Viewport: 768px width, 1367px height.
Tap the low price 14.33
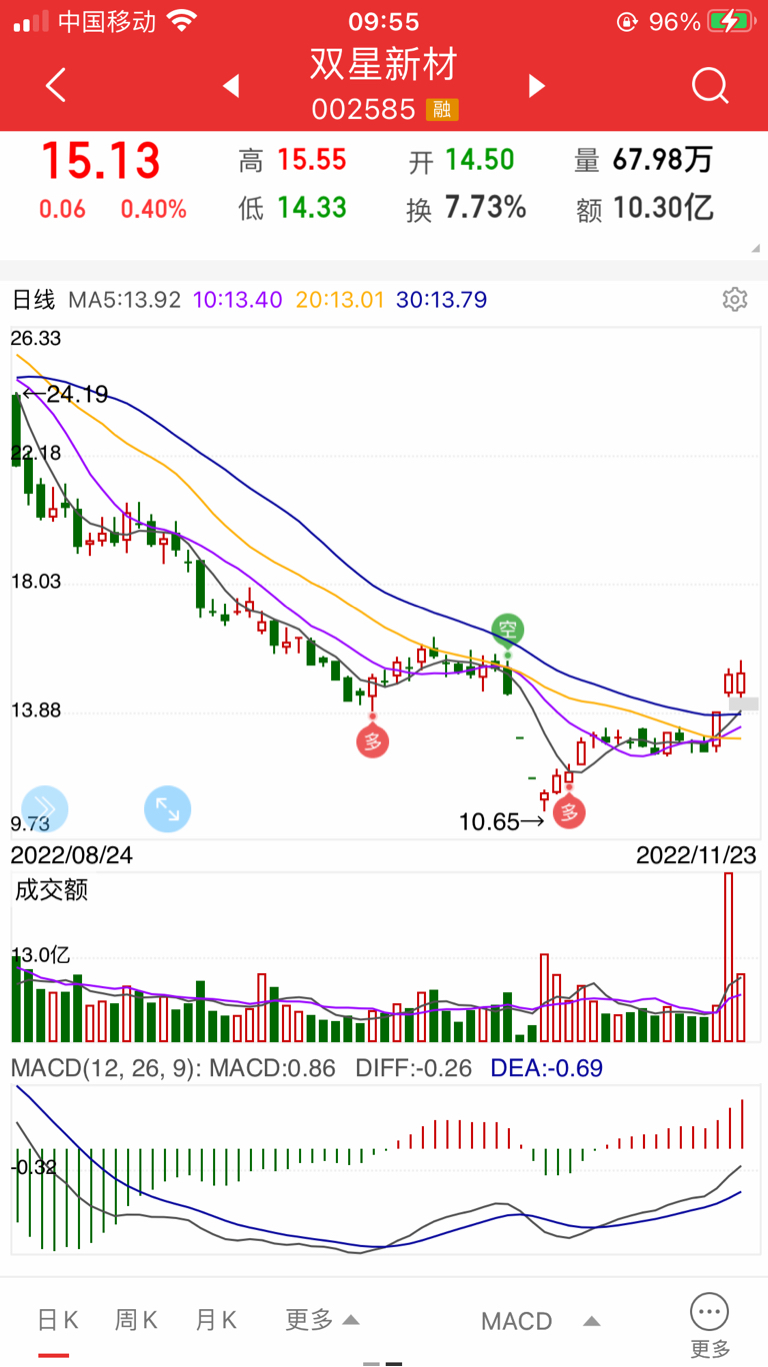coord(312,208)
